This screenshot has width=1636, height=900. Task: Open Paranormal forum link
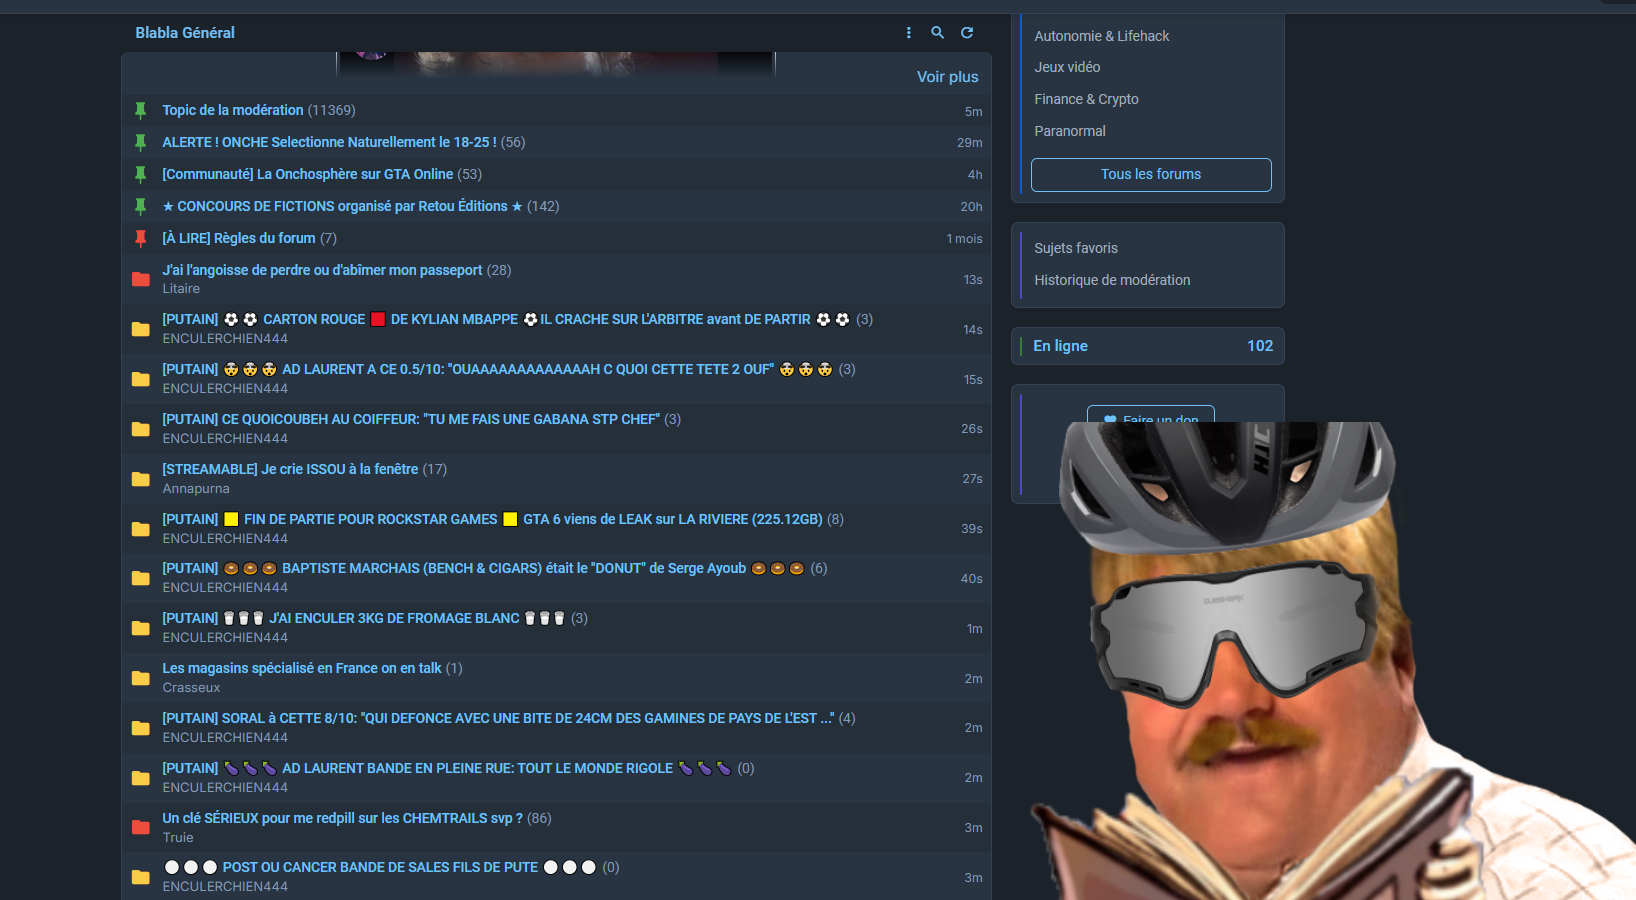1070,131
